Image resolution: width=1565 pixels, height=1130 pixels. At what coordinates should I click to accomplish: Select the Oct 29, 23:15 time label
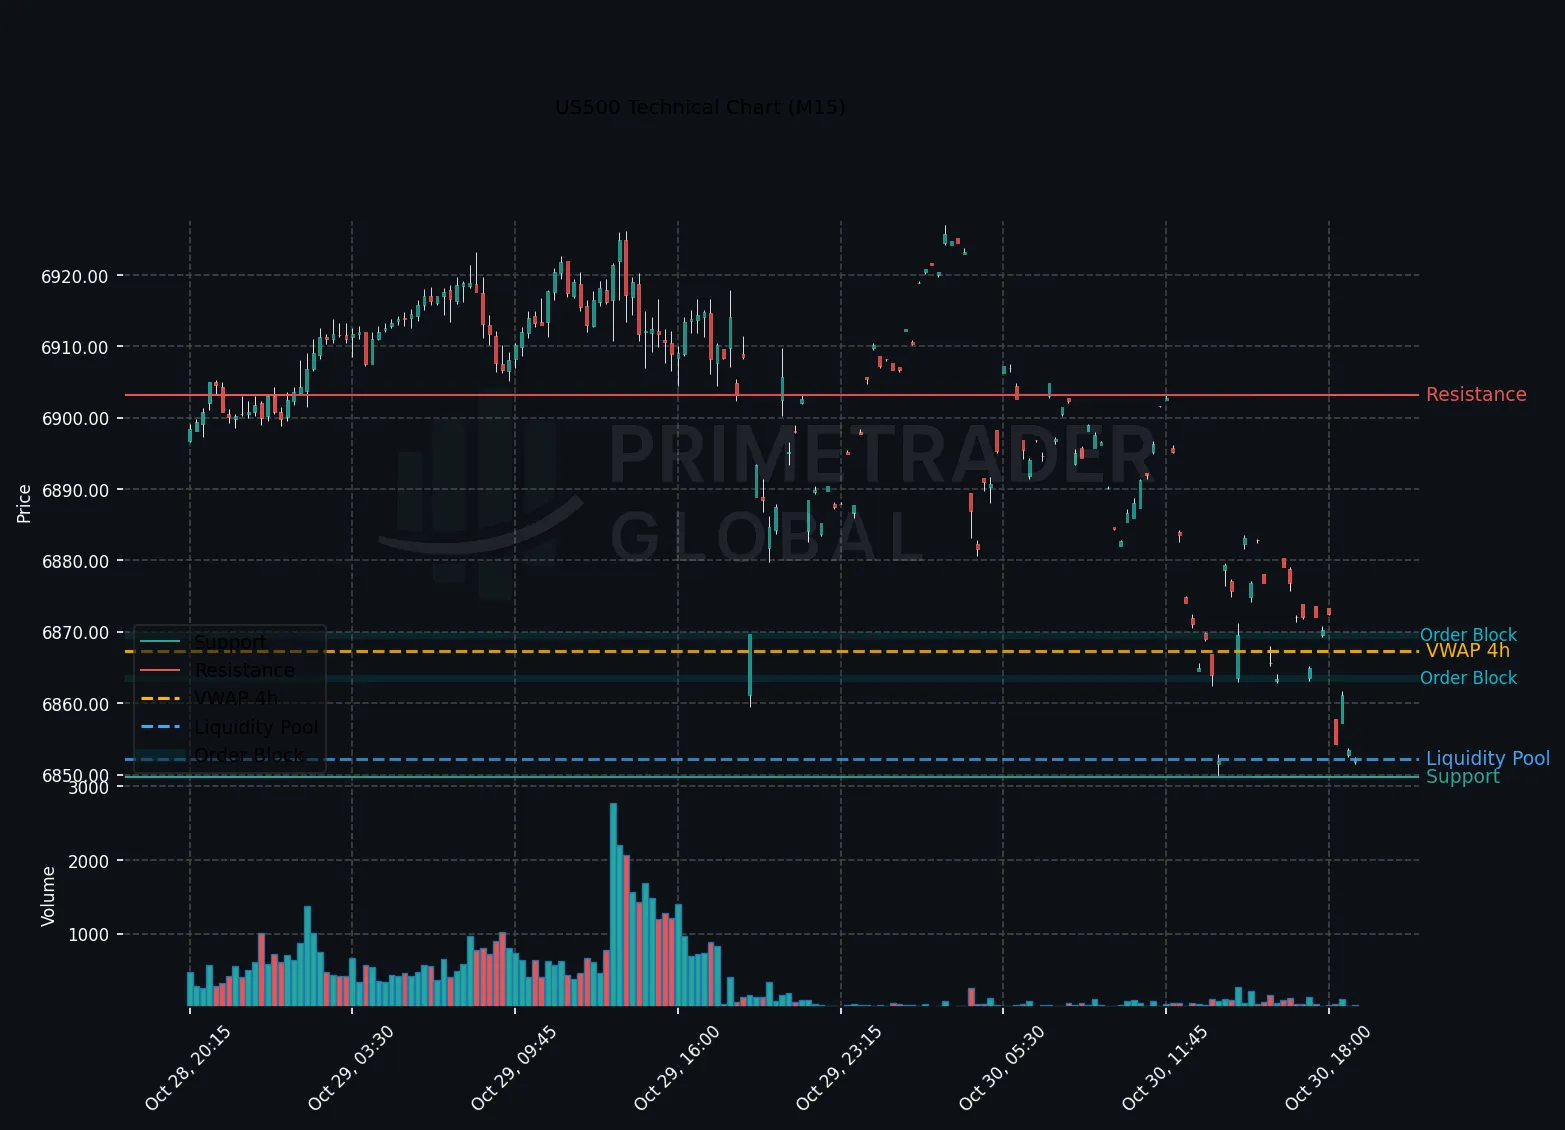click(838, 1068)
